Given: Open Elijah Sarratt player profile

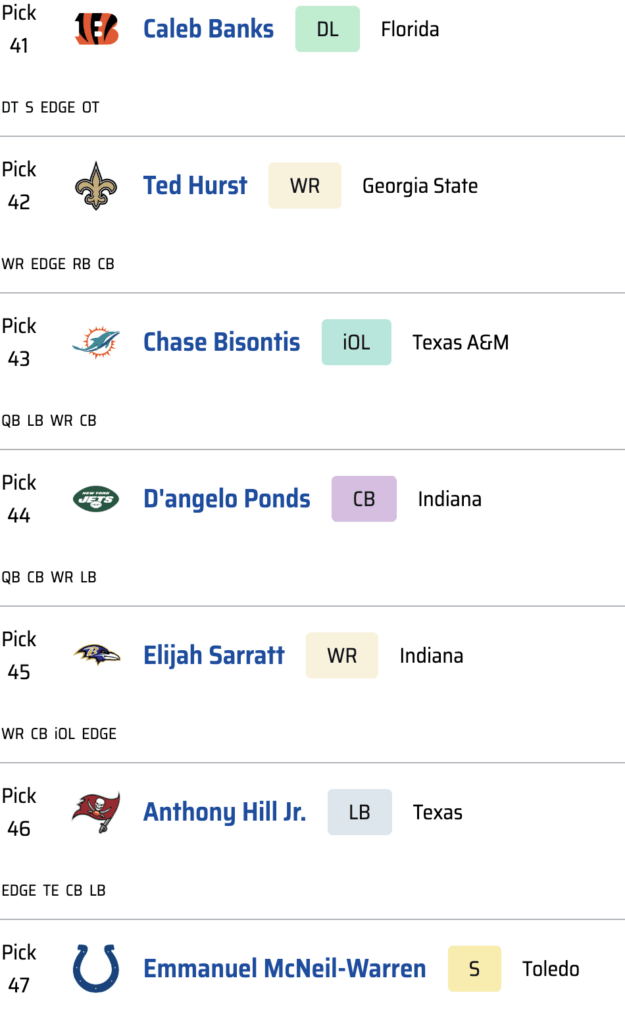Looking at the screenshot, I should click(x=213, y=656).
